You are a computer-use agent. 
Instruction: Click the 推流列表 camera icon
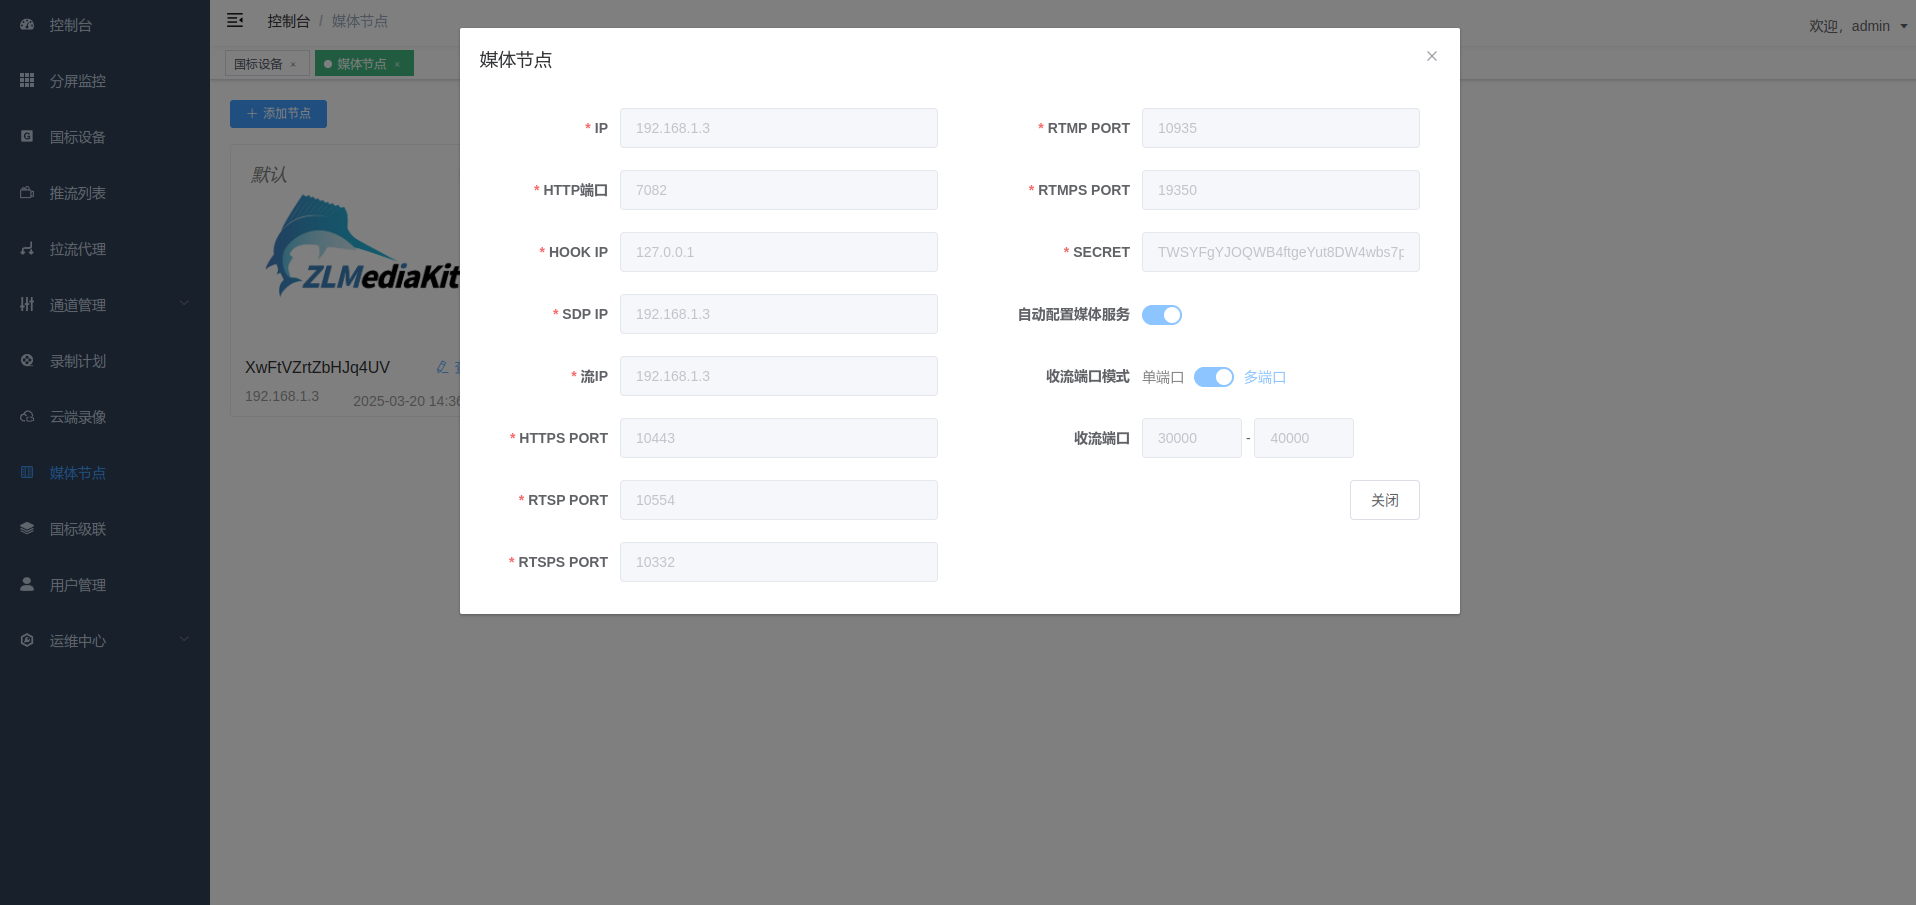click(27, 192)
